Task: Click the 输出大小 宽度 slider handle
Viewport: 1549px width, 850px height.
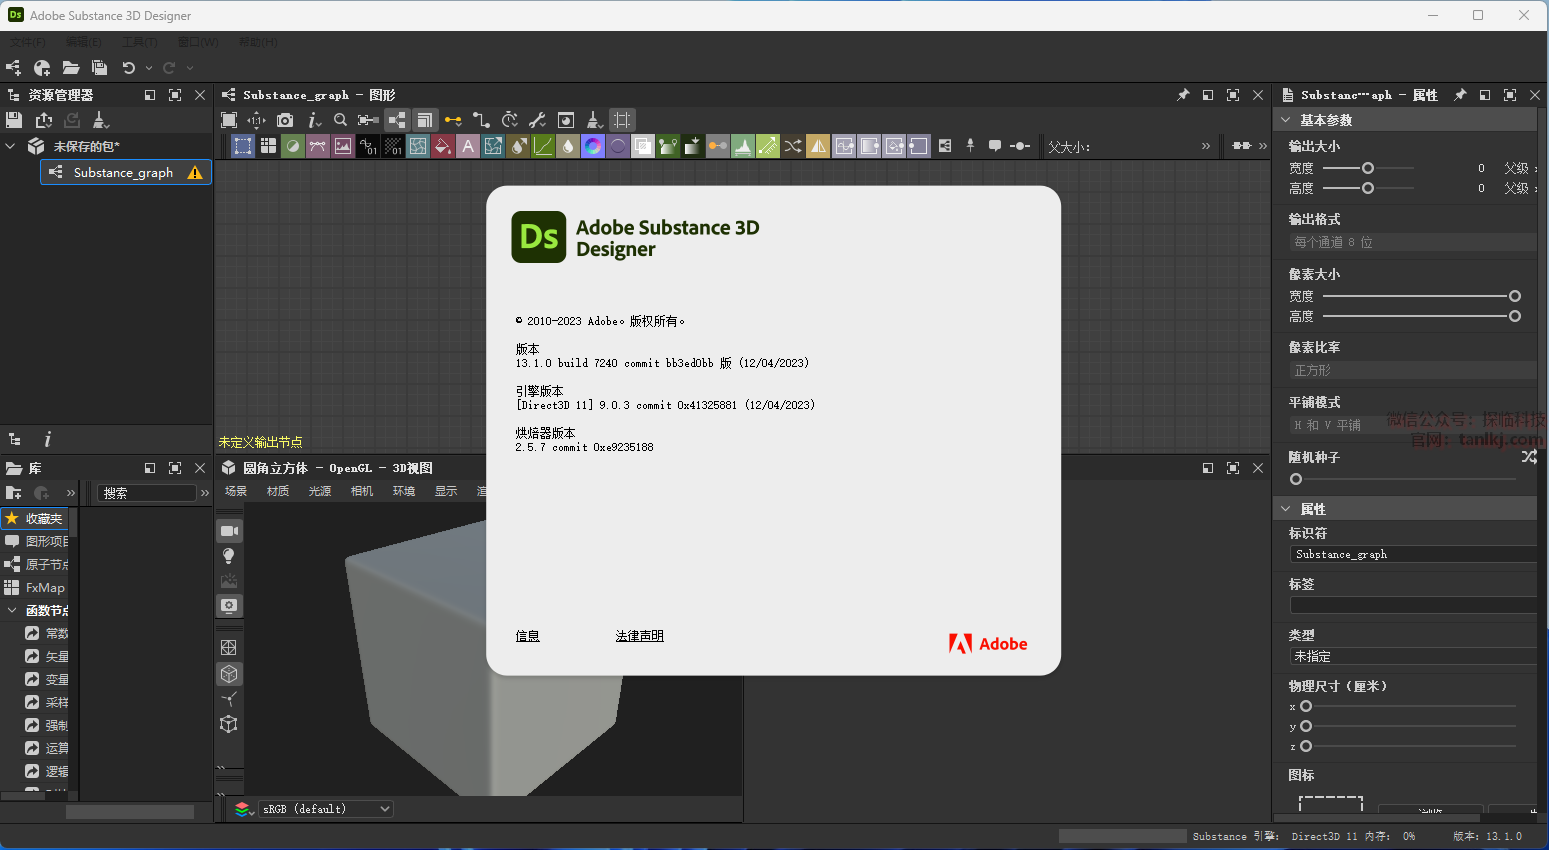Action: click(1368, 168)
